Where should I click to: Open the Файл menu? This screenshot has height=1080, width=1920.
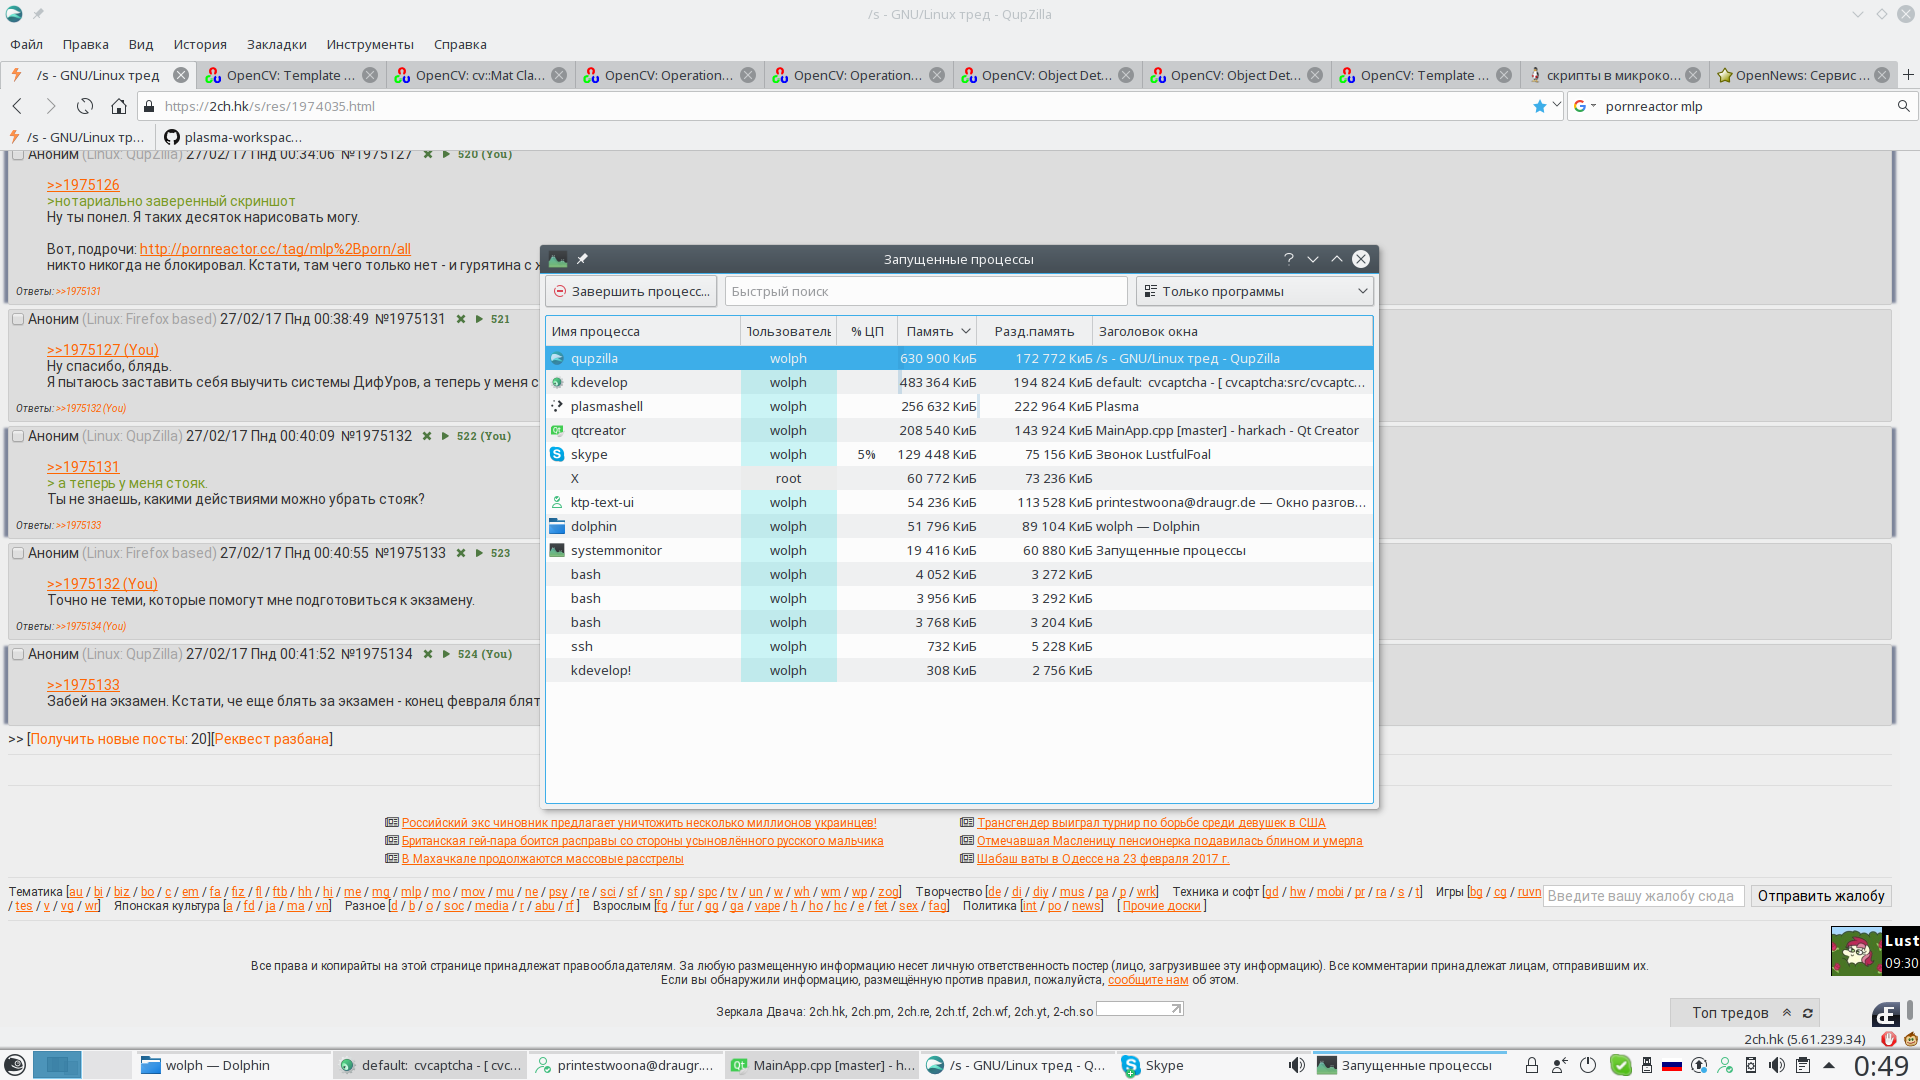tap(26, 44)
